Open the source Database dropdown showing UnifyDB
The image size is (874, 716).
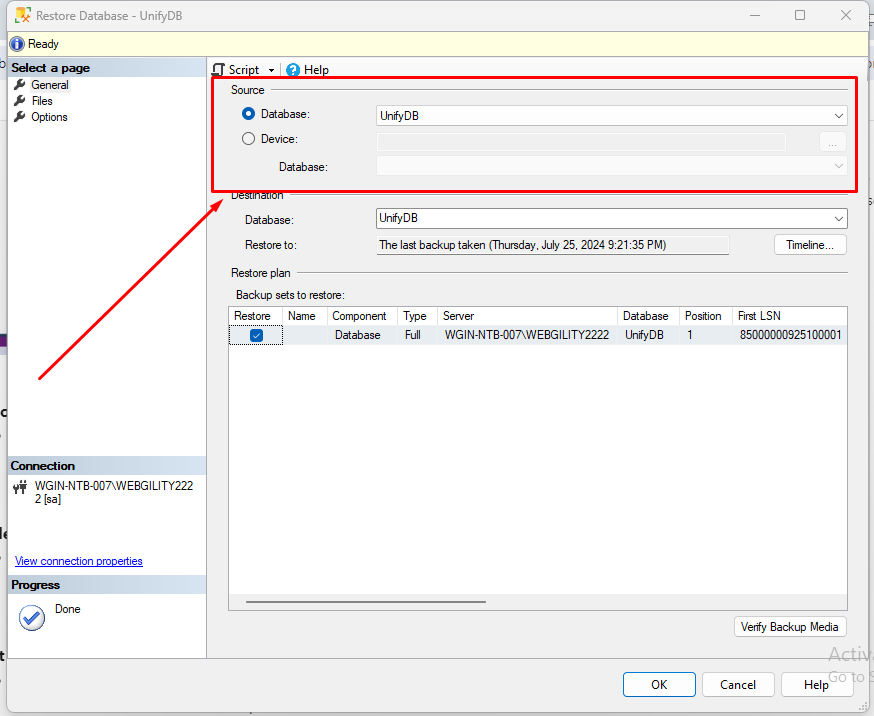(x=839, y=115)
